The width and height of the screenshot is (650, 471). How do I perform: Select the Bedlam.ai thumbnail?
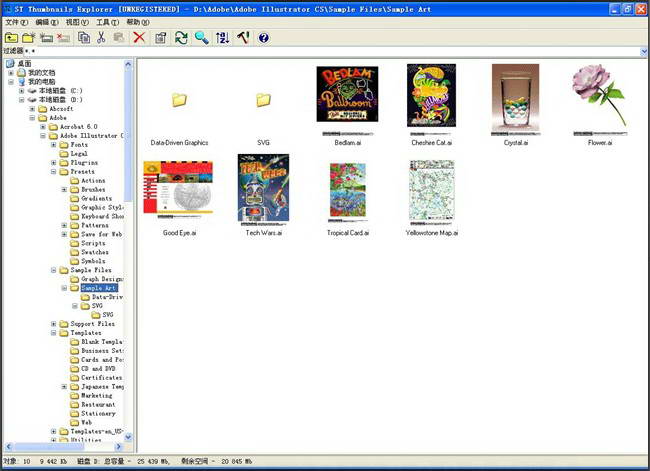tap(347, 98)
